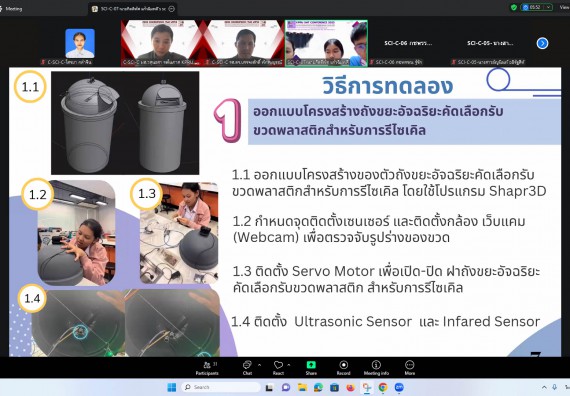Image resolution: width=570 pixels, height=396 pixels.
Task: Select the shared-screen tab SCI-C-07
Action: pyautogui.click(x=133, y=8)
